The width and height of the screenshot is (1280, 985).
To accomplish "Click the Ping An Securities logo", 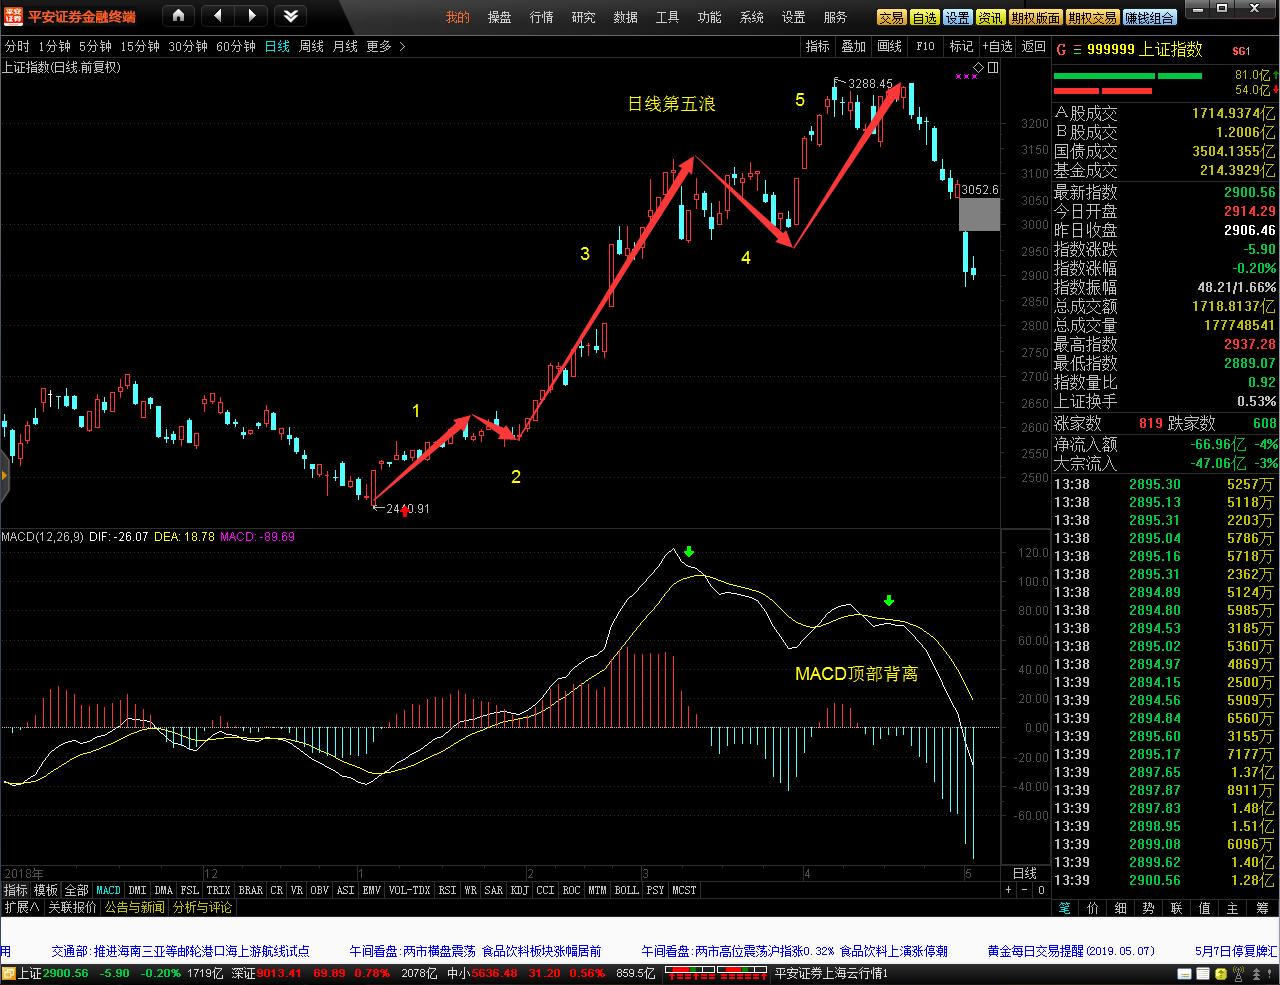I will (14, 16).
